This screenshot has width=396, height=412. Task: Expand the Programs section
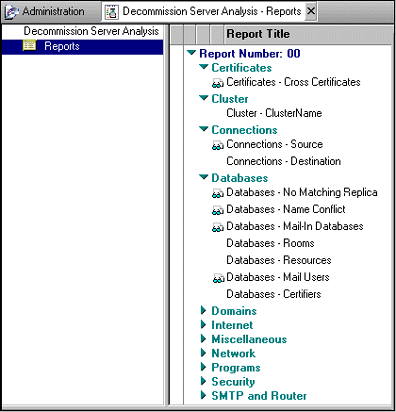(203, 367)
